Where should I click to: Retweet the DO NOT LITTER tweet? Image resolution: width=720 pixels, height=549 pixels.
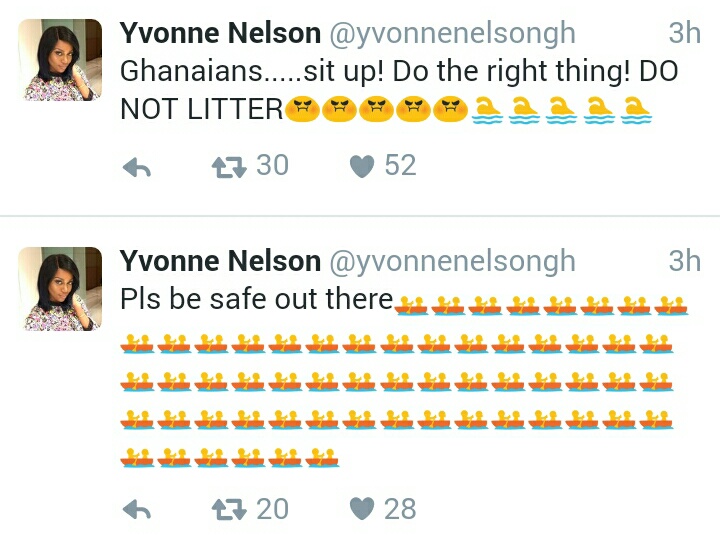[229, 167]
